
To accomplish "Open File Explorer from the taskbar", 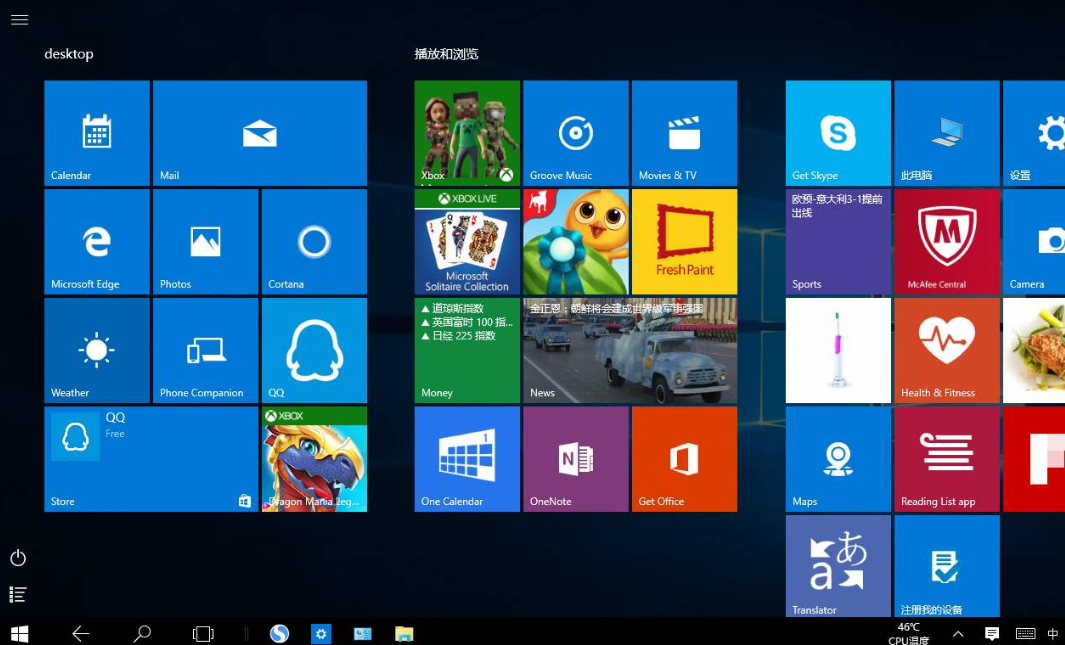I will pyautogui.click(x=403, y=633).
